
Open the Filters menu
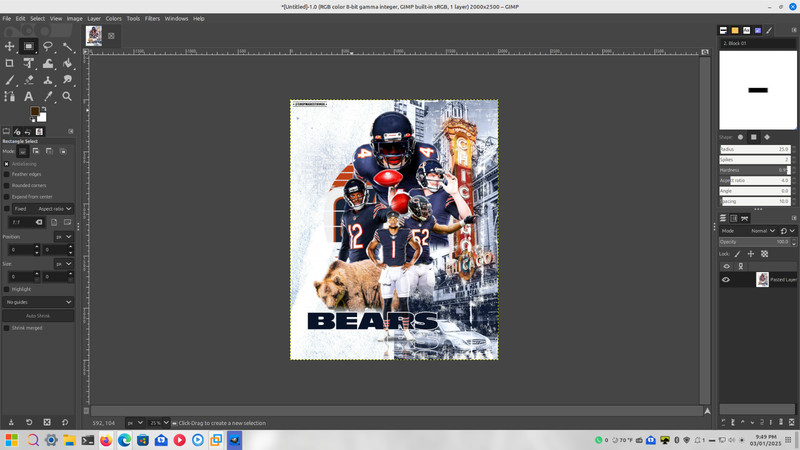(x=152, y=18)
